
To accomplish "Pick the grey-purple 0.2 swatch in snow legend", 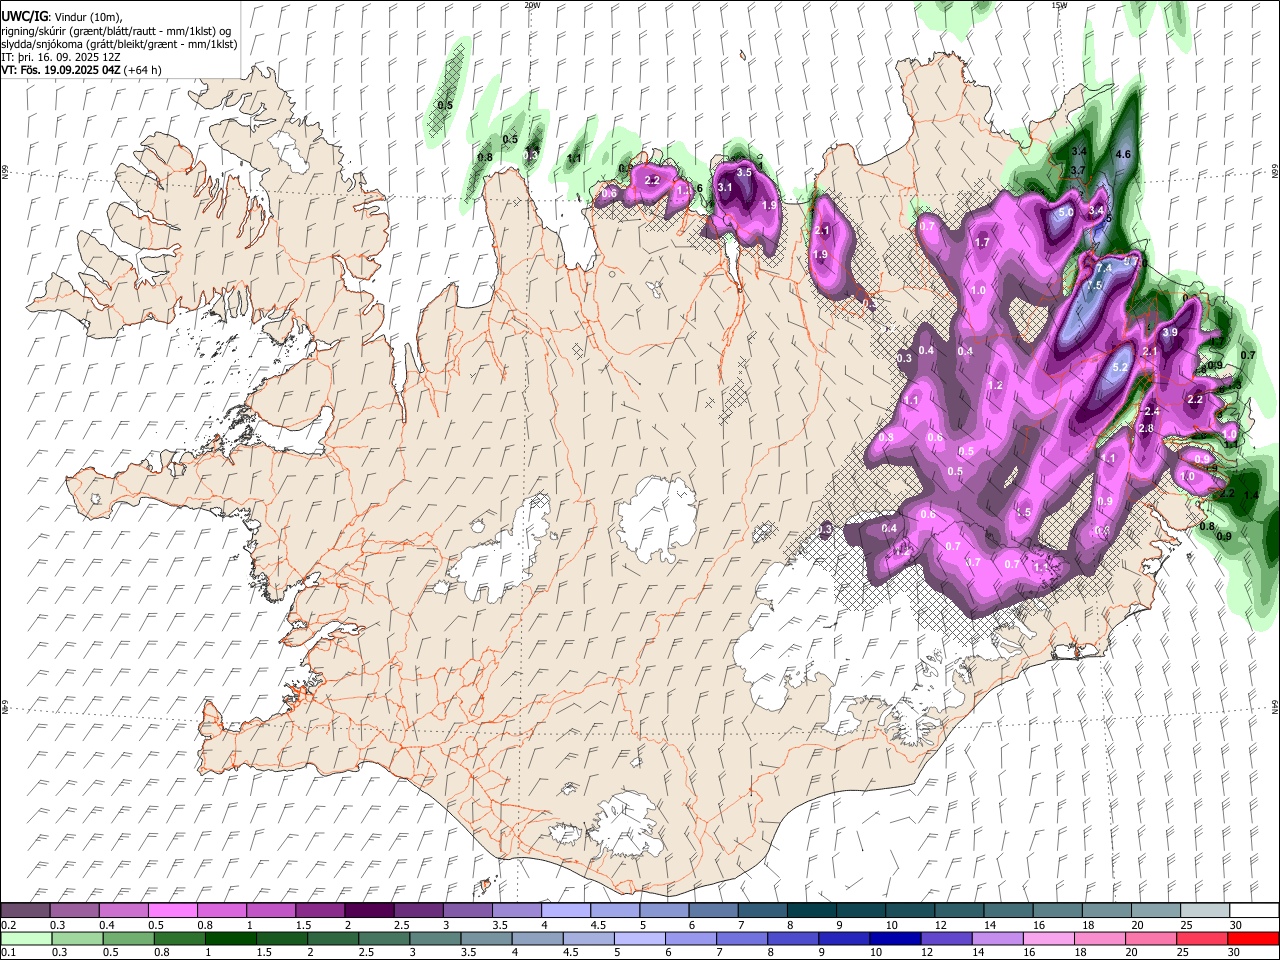I will 25,911.
